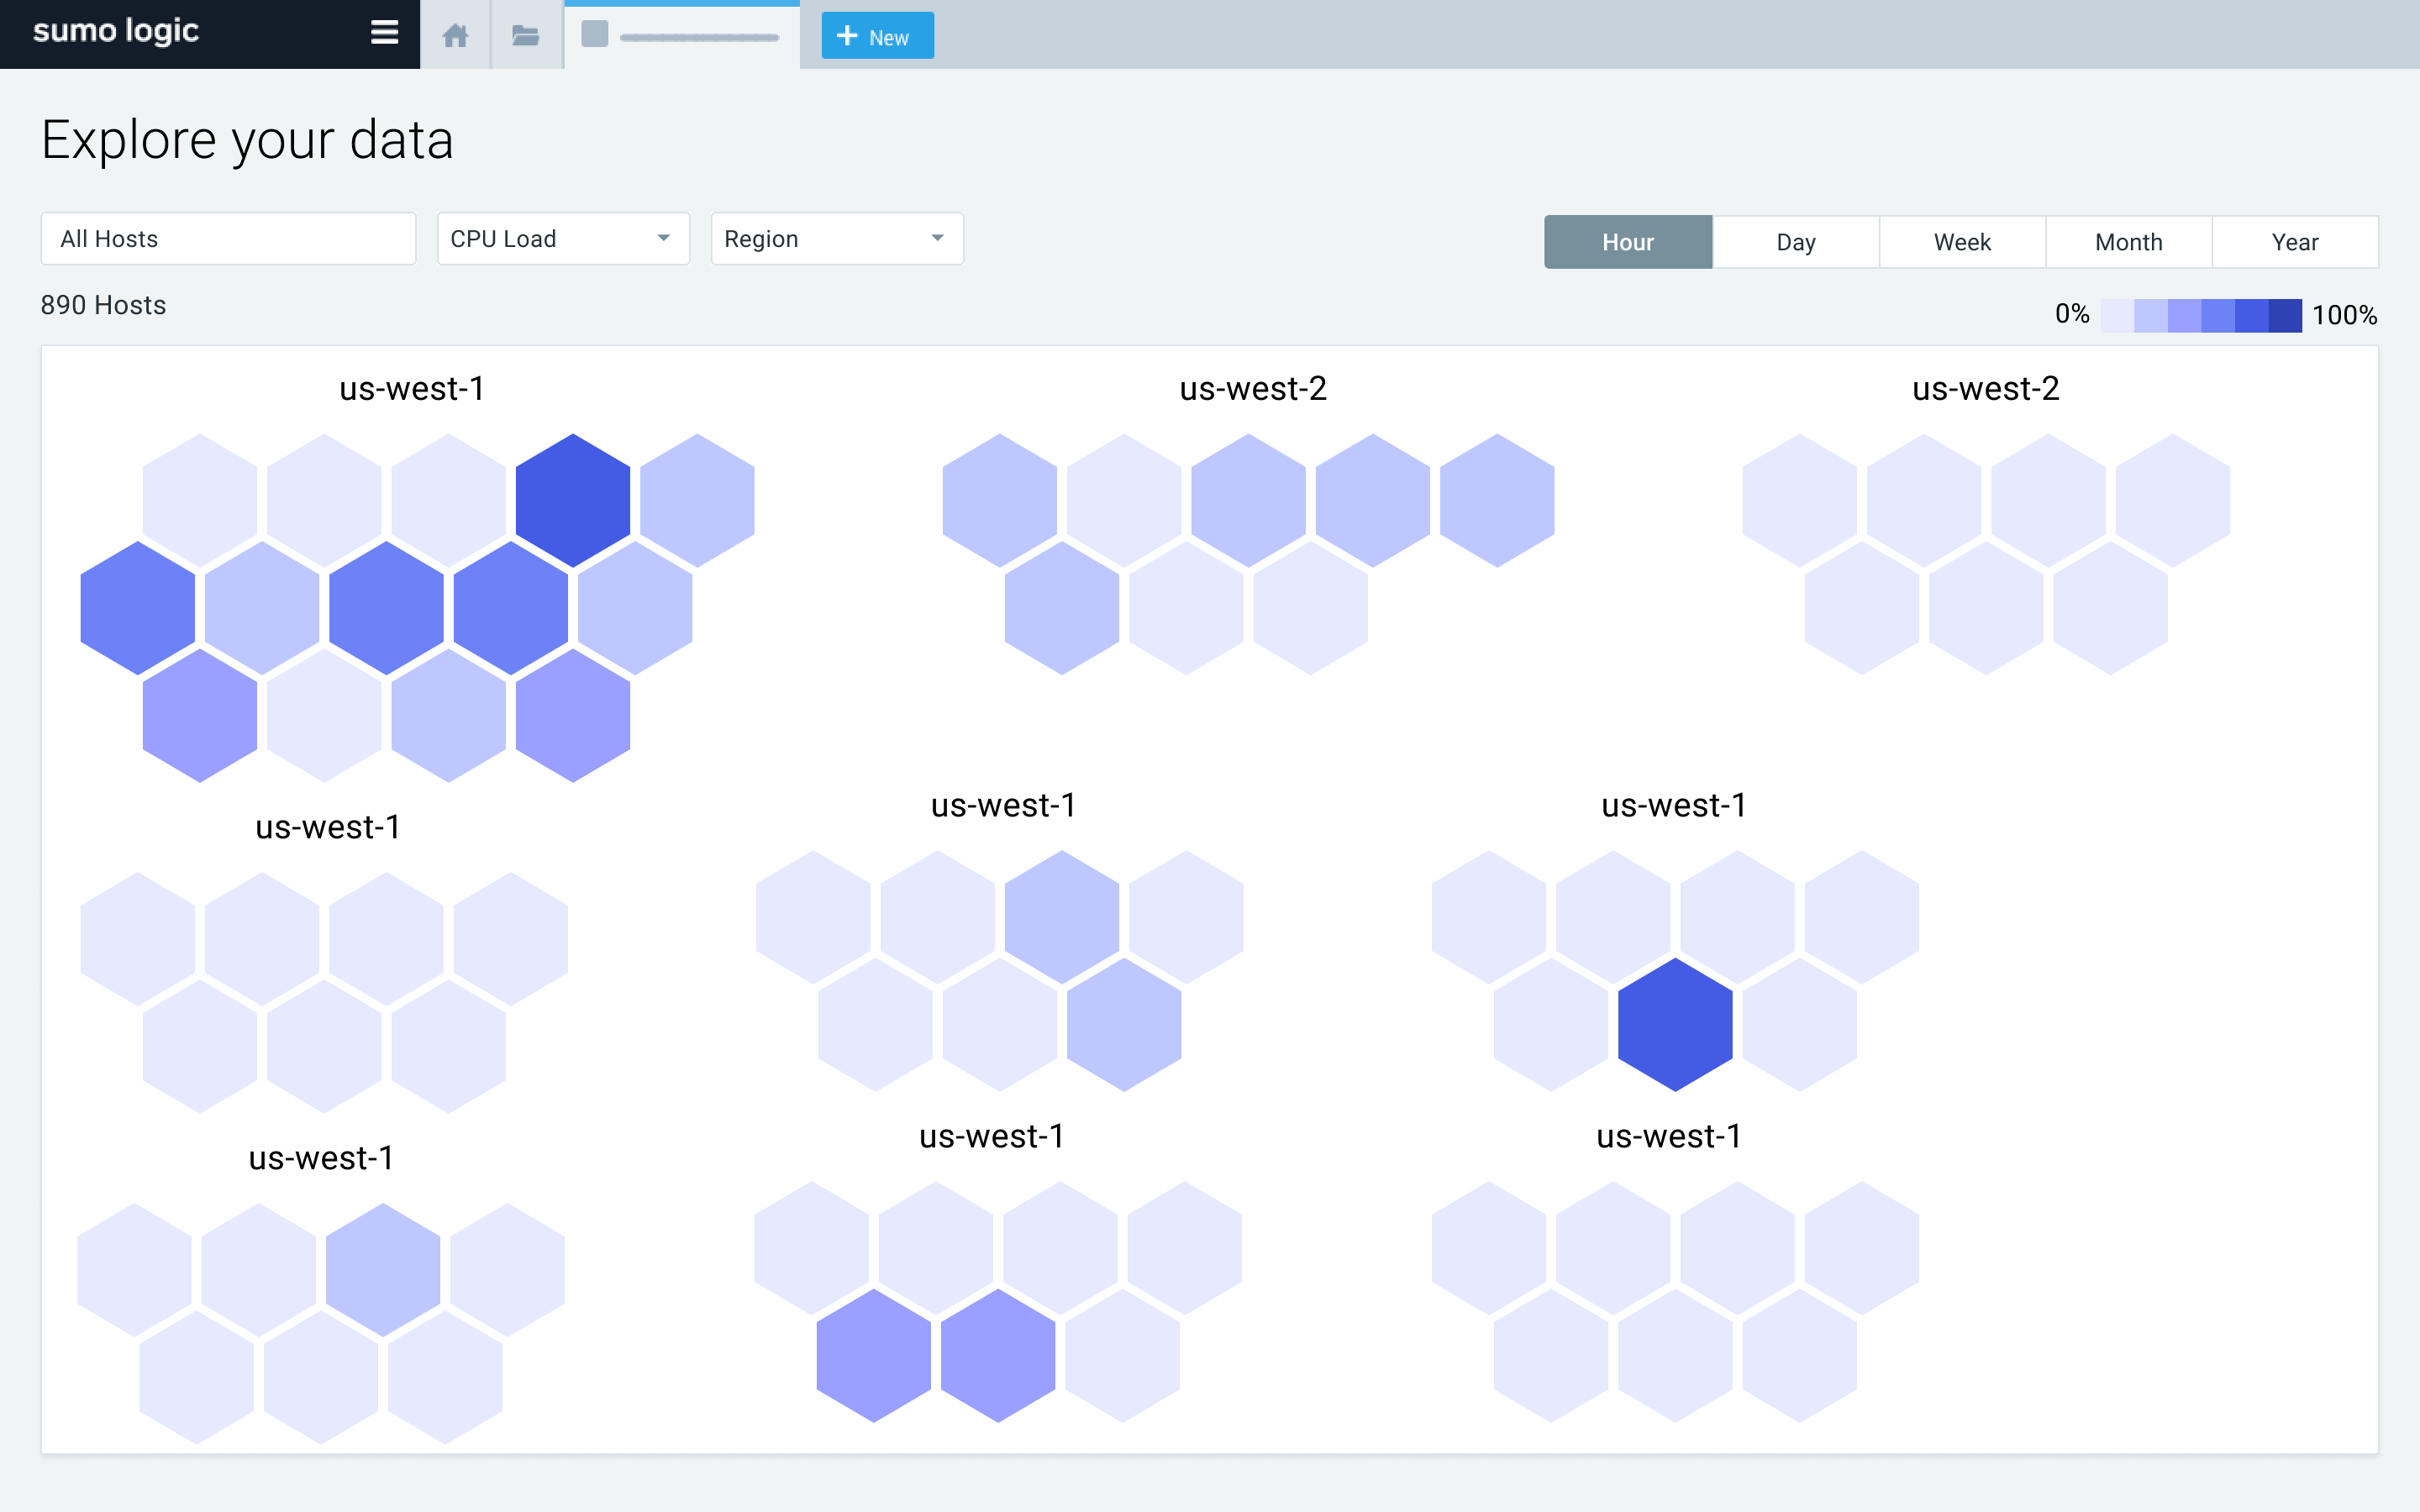
Task: Open the Library folder icon
Action: click(x=526, y=36)
